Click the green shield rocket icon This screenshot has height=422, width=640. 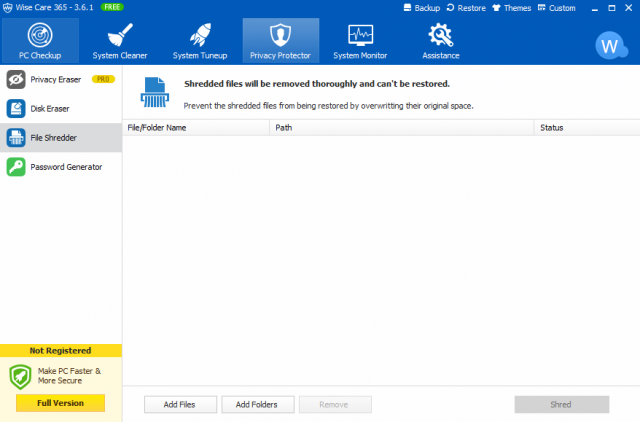click(20, 377)
